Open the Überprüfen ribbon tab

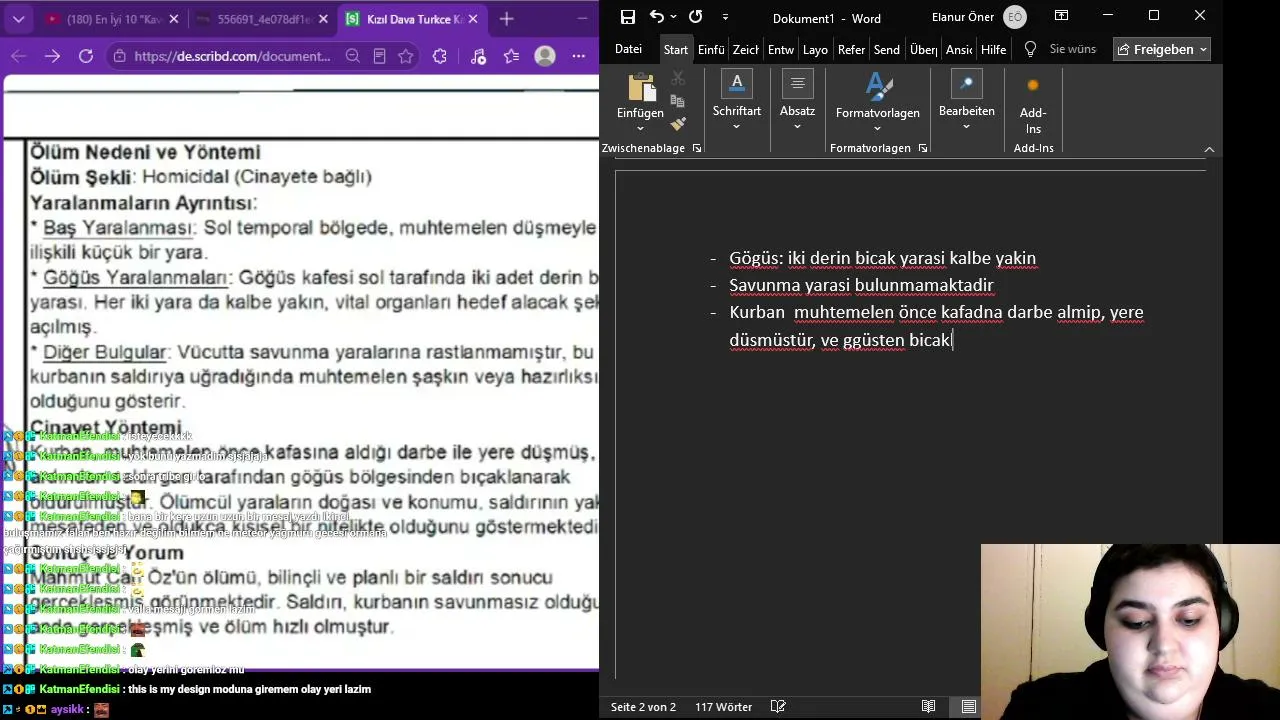point(923,49)
